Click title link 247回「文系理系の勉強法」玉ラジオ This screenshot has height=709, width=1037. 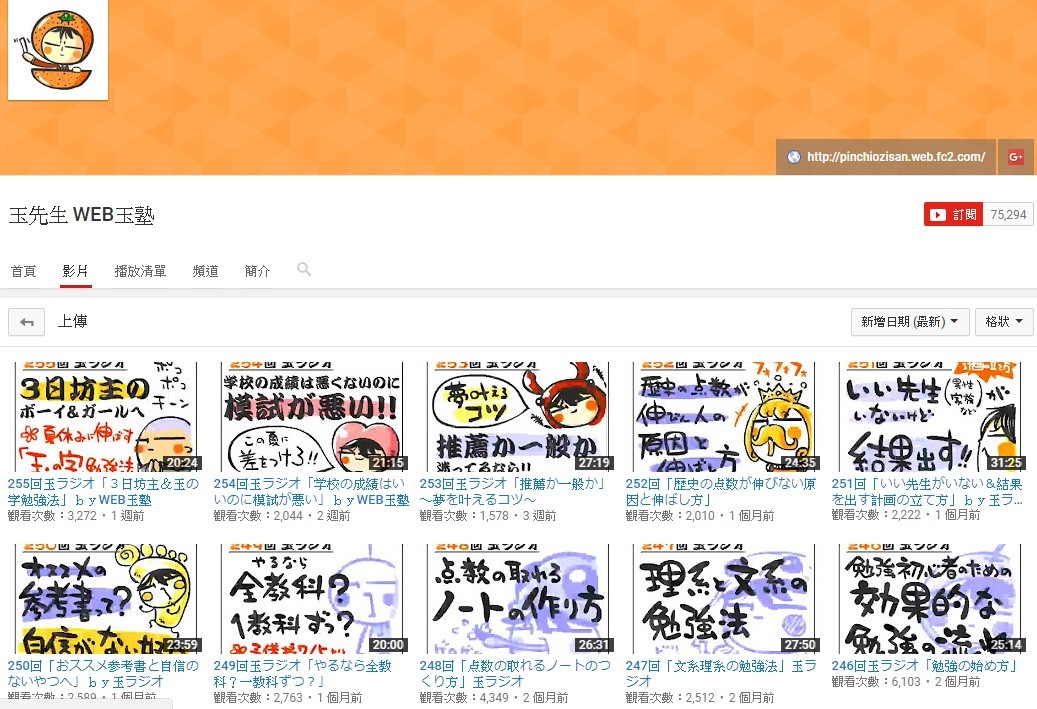coord(721,673)
